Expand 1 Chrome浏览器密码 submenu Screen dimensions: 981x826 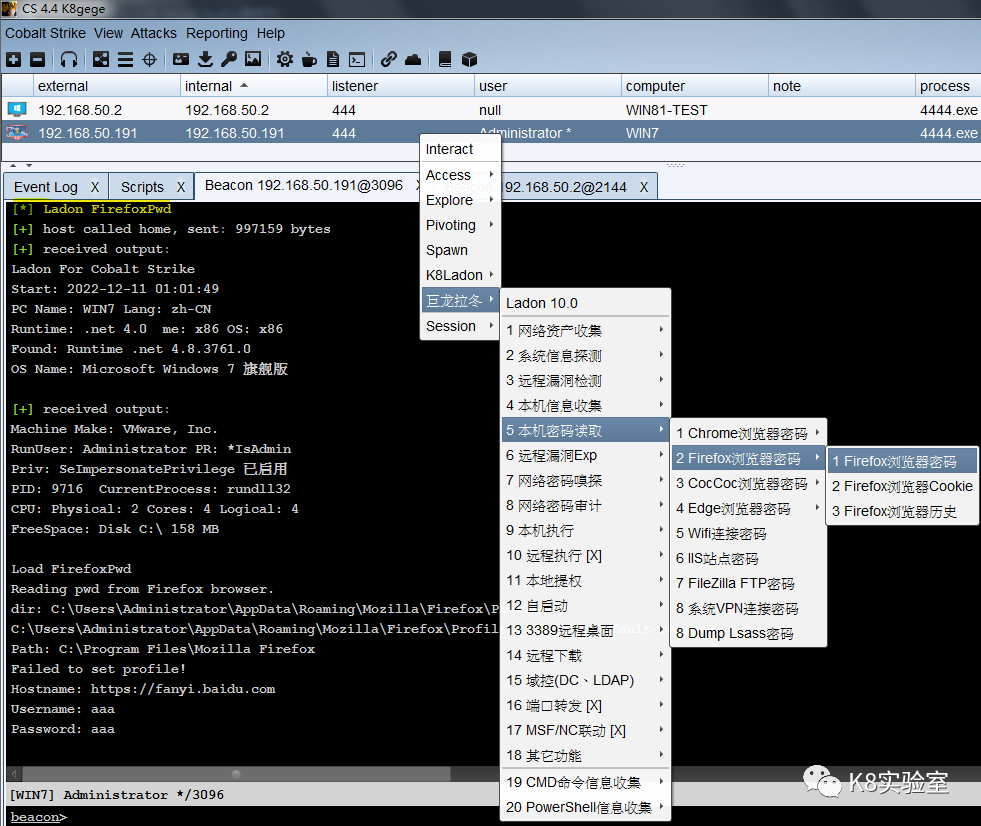[x=748, y=433]
